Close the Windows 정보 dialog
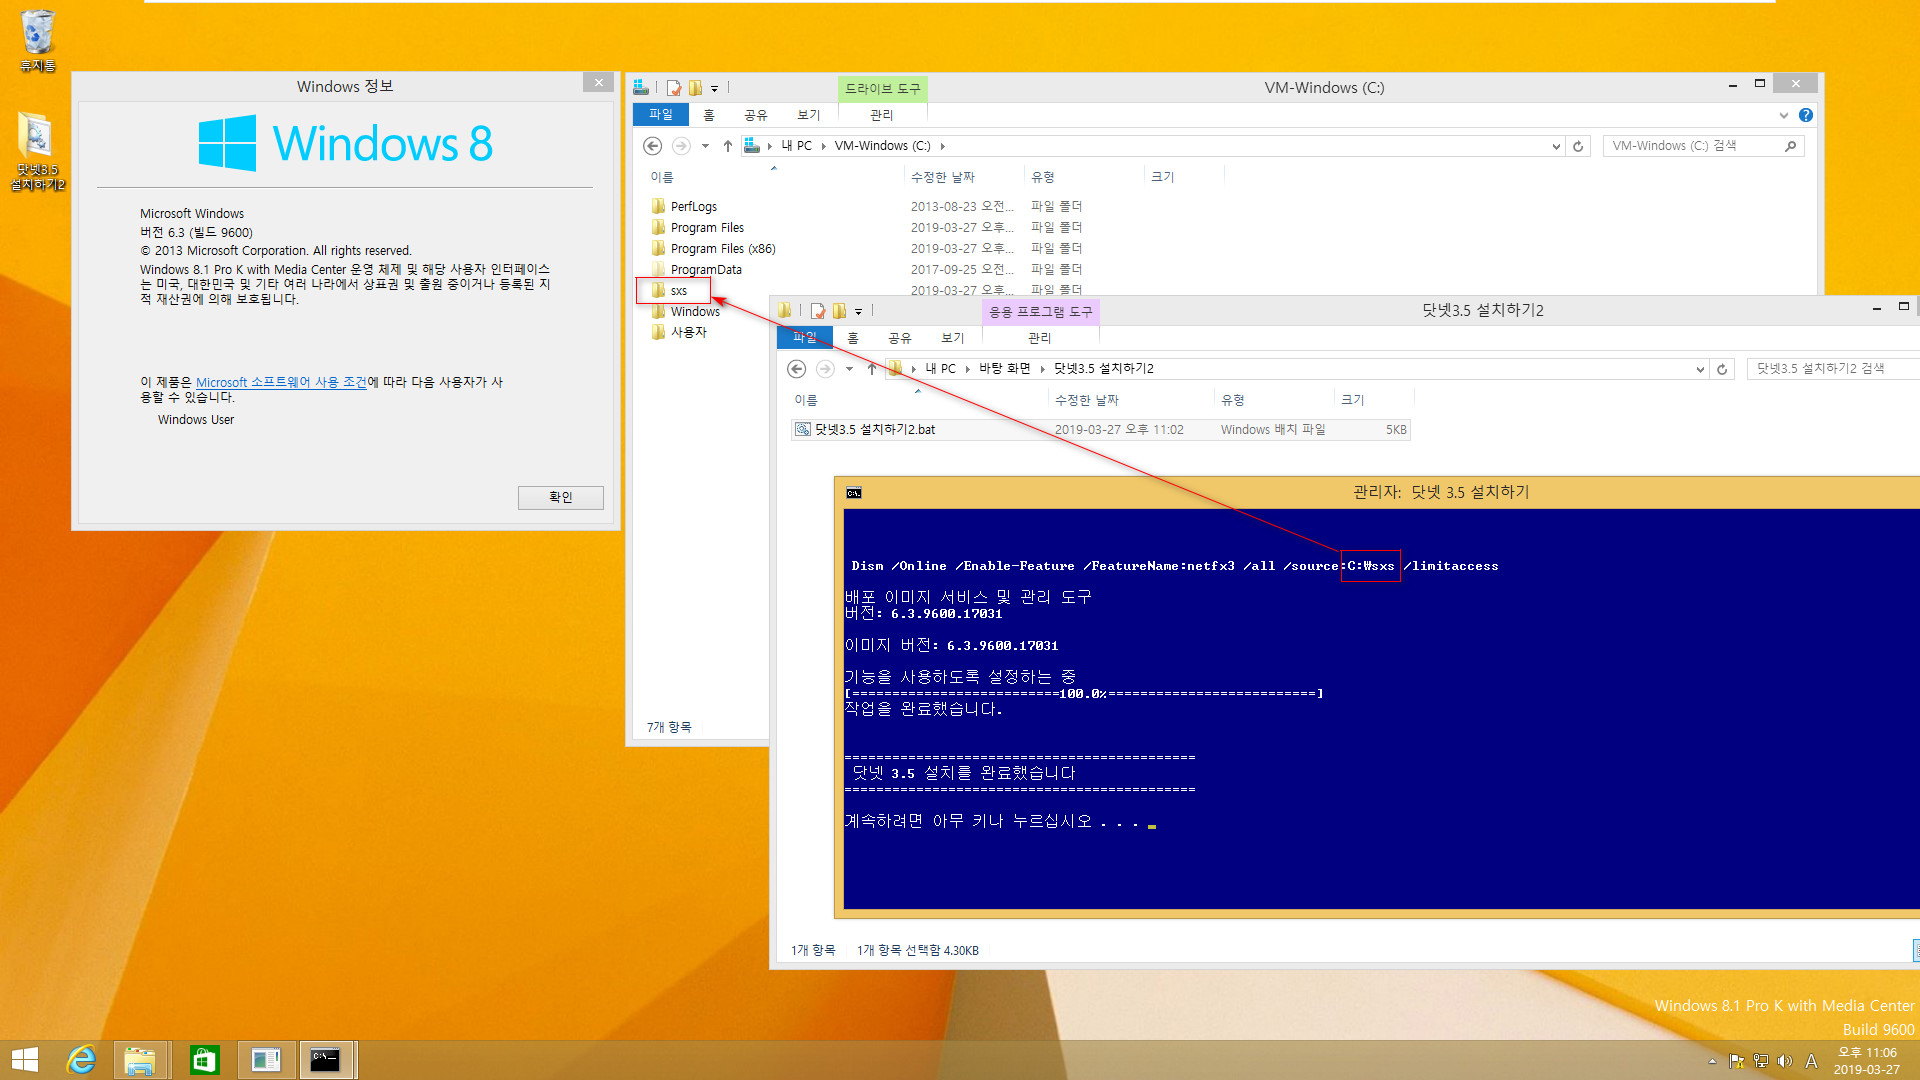Viewport: 1920px width, 1080px height. [x=598, y=83]
